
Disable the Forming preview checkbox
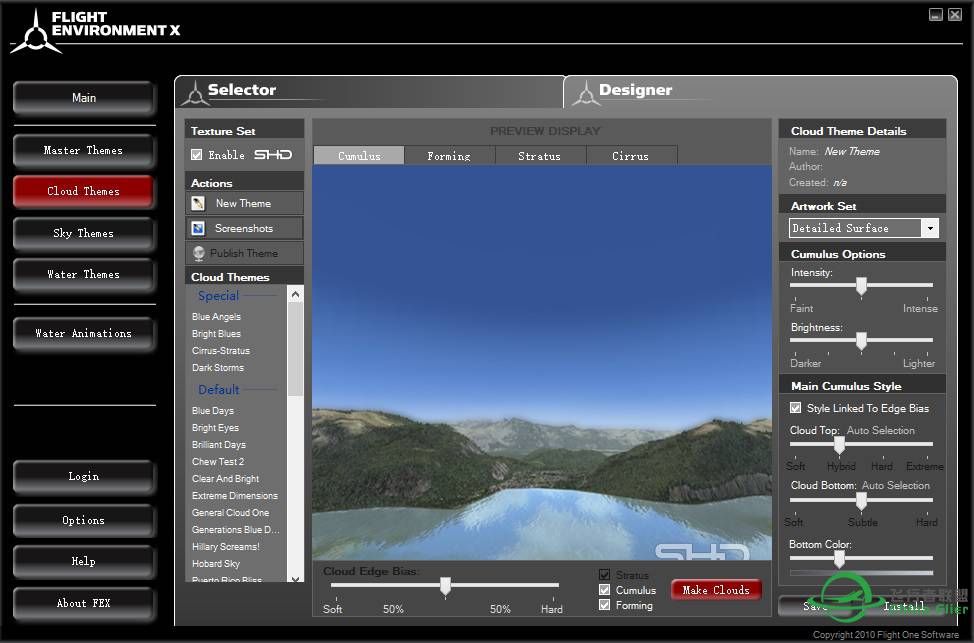point(604,605)
